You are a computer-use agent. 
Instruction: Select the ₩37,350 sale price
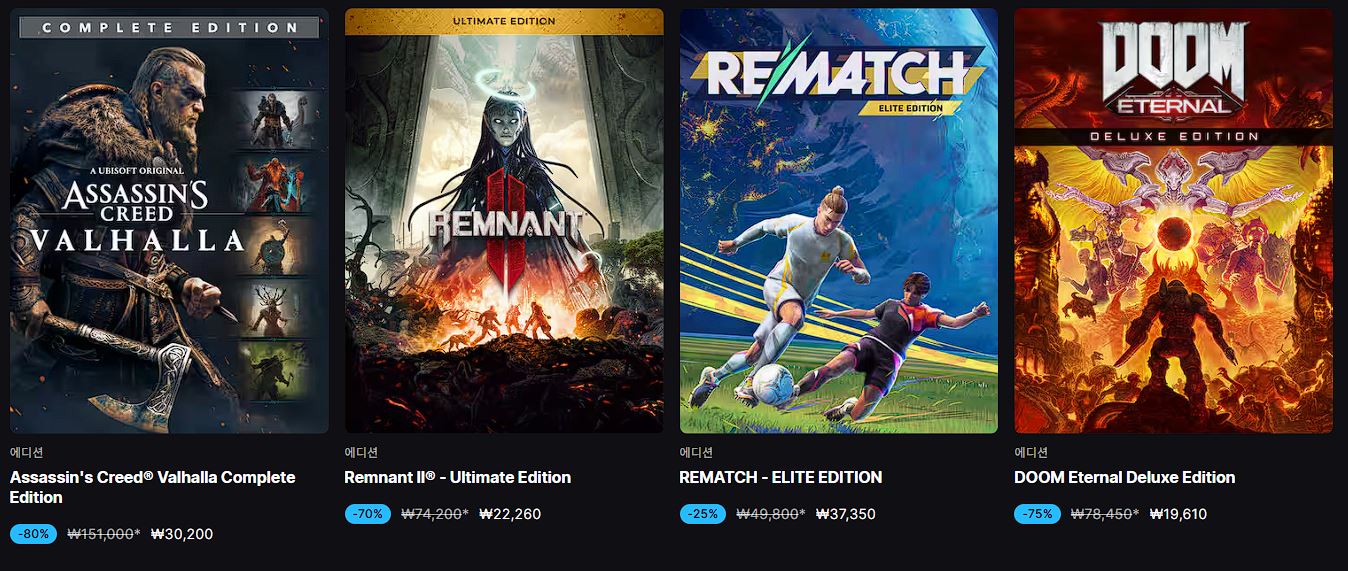[845, 514]
